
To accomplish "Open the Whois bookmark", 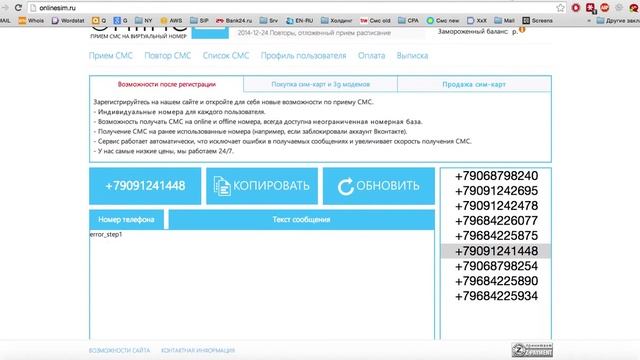I will tap(31, 20).
